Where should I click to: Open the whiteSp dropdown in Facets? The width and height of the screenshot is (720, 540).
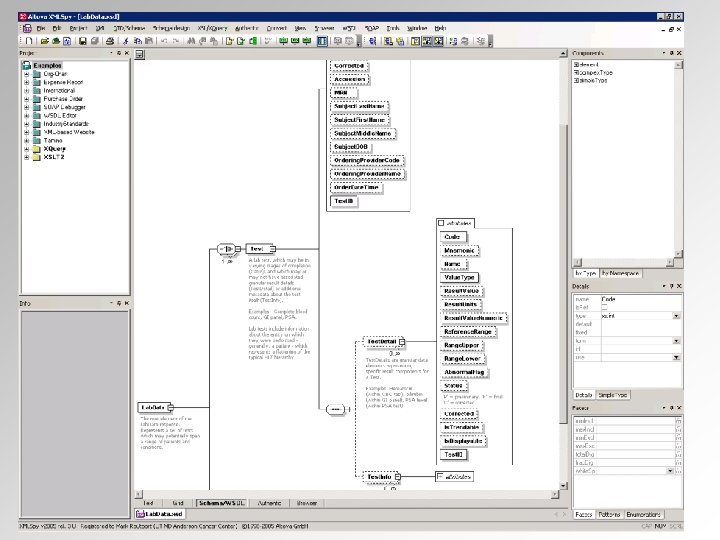coord(670,471)
